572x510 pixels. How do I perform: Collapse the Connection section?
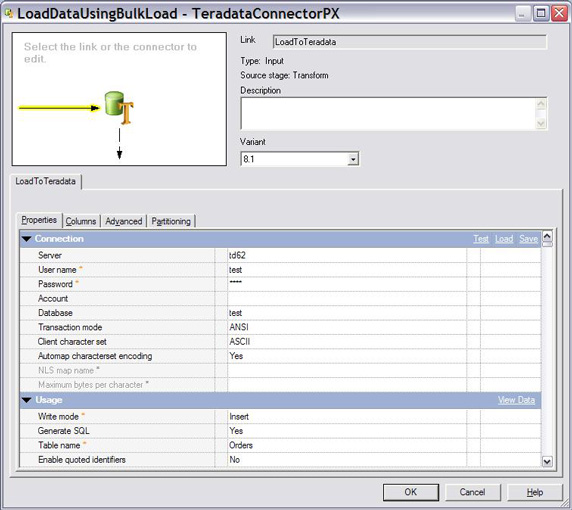click(x=27, y=239)
